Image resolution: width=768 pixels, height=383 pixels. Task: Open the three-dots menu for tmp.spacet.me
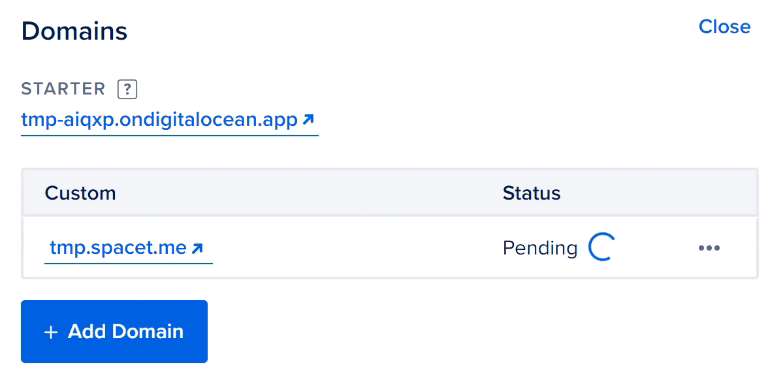coord(709,248)
